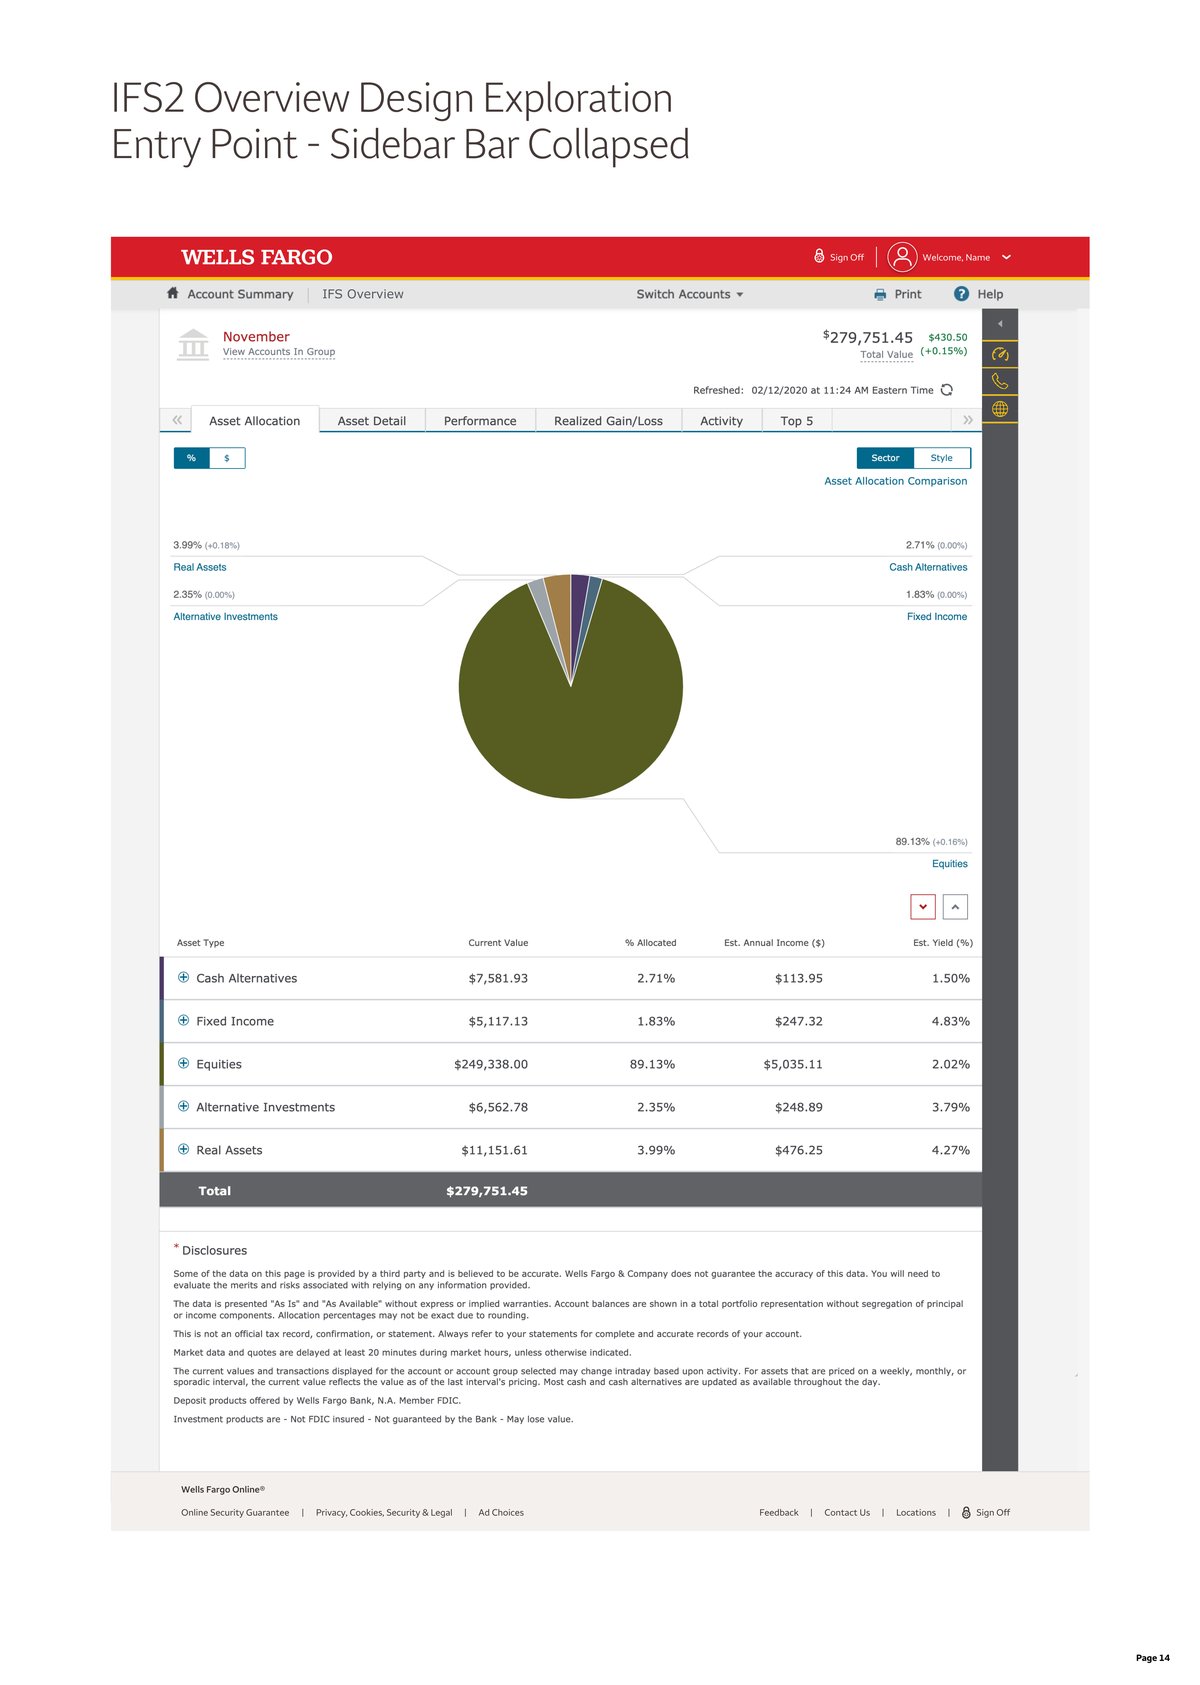Click the bank building icon beside November
The height and width of the screenshot is (1685, 1200).
(193, 344)
